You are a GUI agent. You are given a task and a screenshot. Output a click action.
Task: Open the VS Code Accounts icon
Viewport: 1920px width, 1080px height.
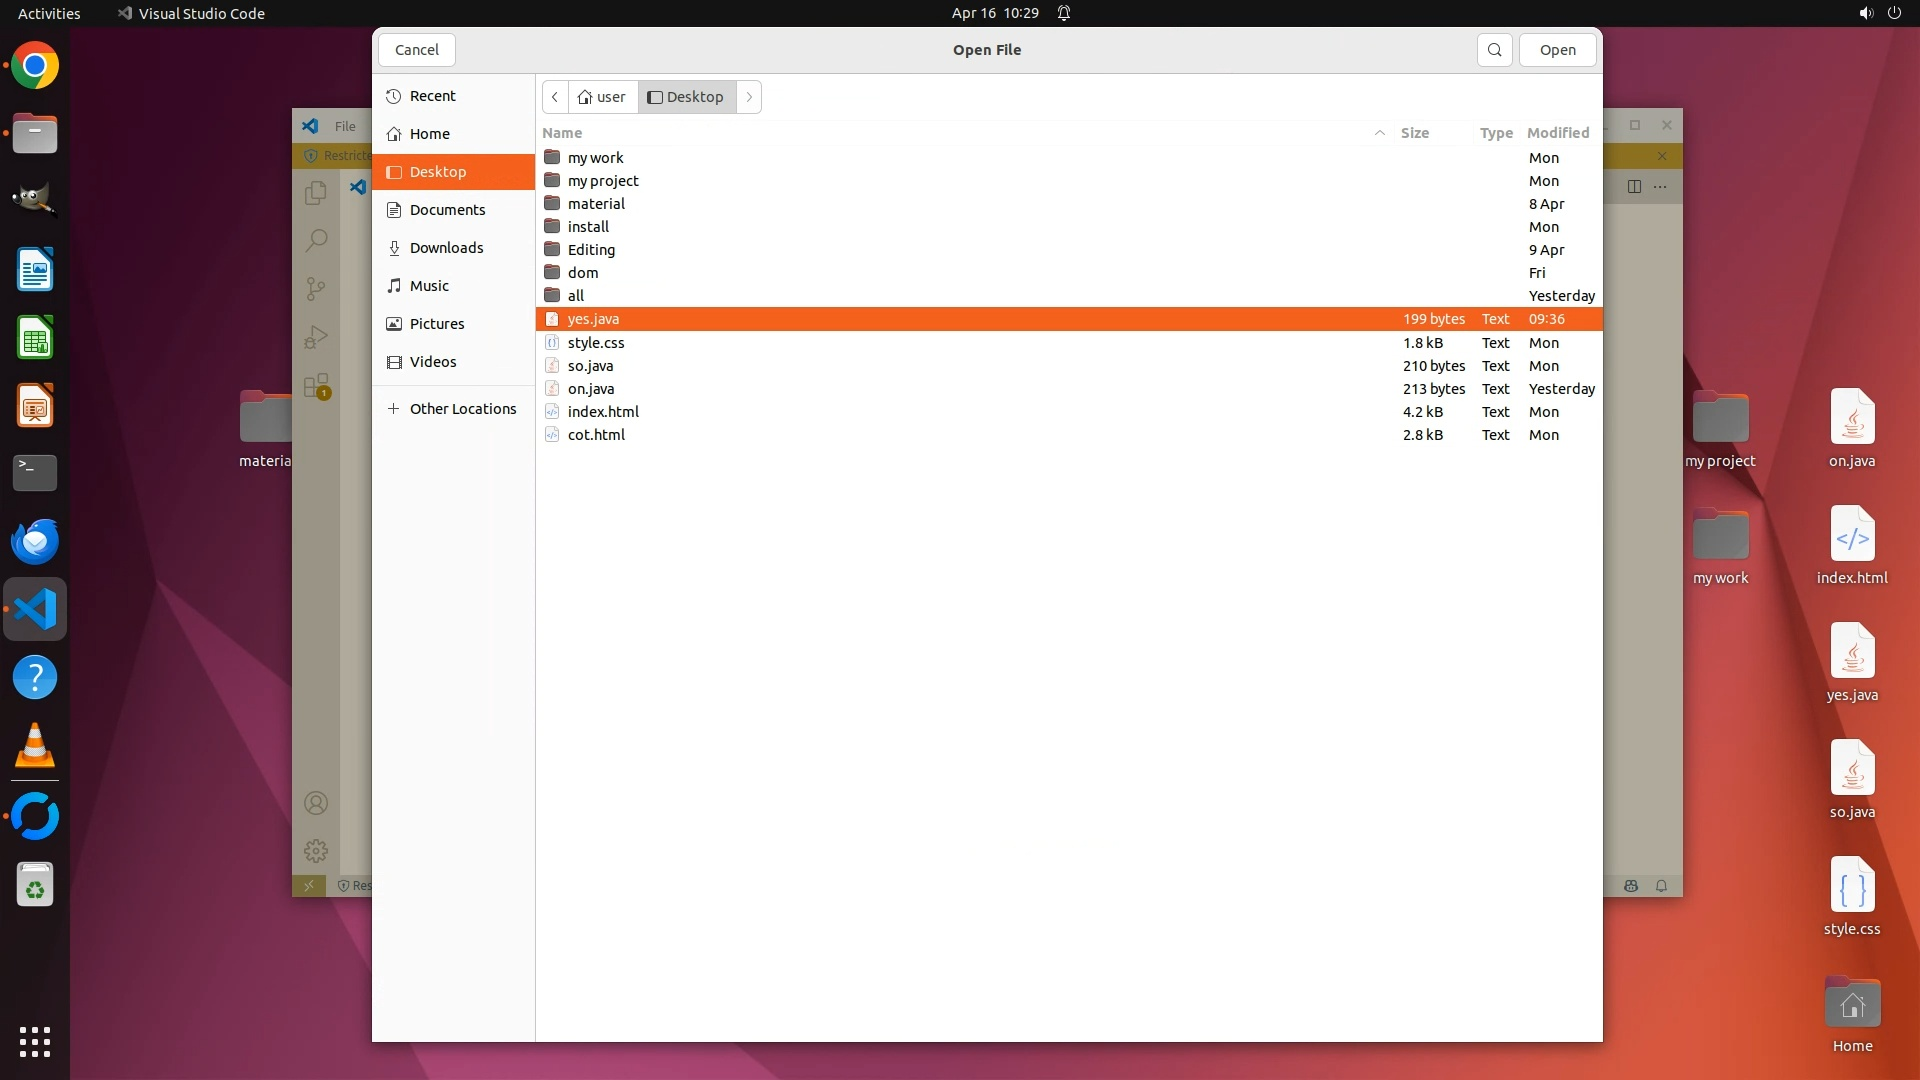(x=316, y=803)
